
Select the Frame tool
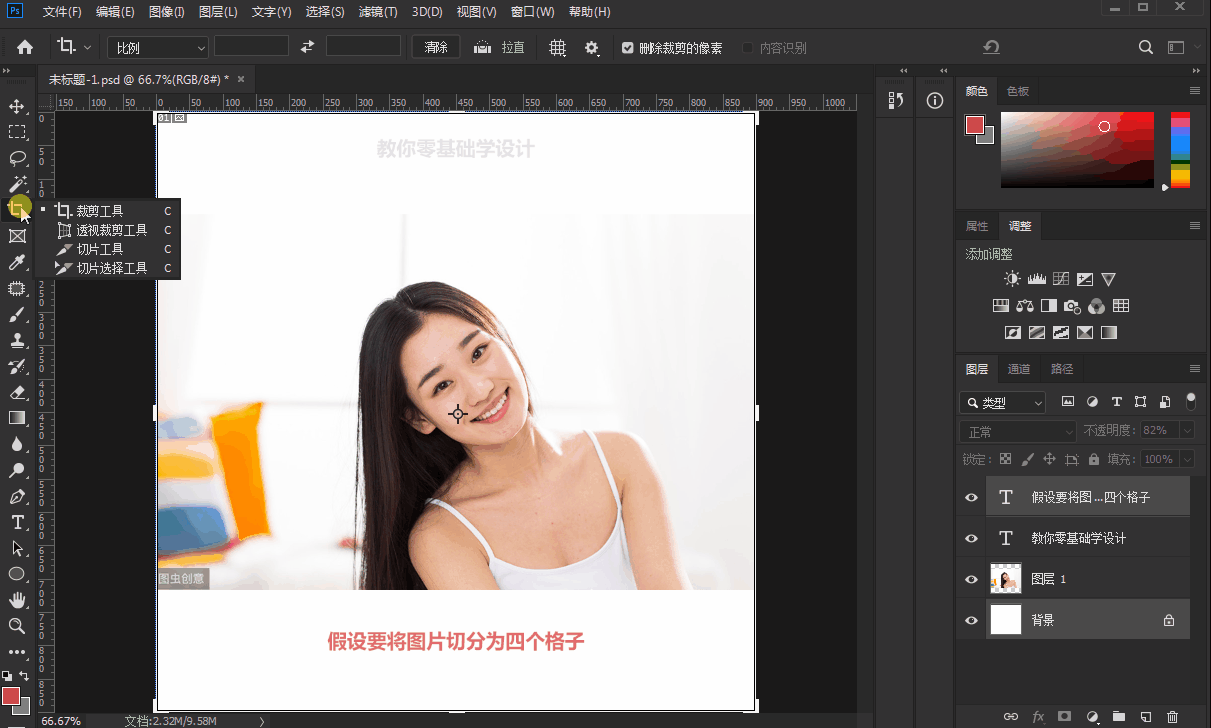click(x=17, y=236)
